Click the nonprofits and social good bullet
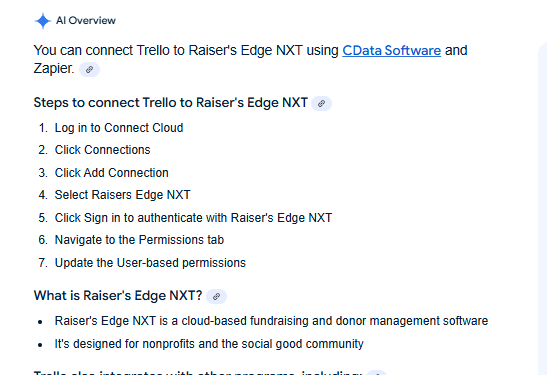This screenshot has height=375, width=547. pos(209,344)
